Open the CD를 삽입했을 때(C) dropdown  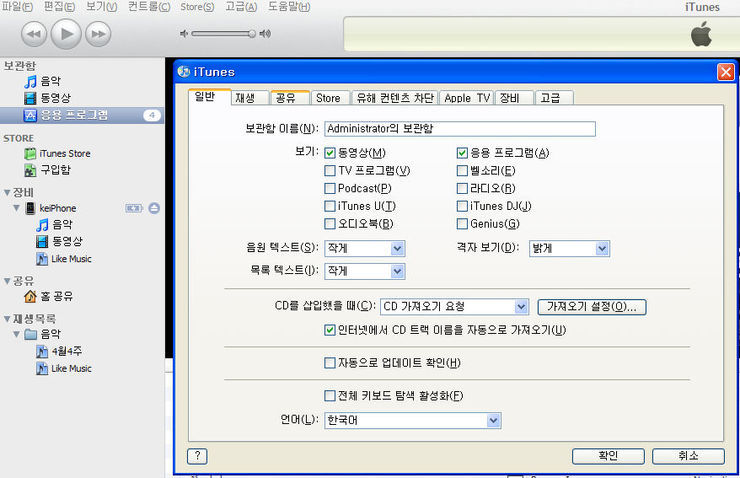(454, 307)
